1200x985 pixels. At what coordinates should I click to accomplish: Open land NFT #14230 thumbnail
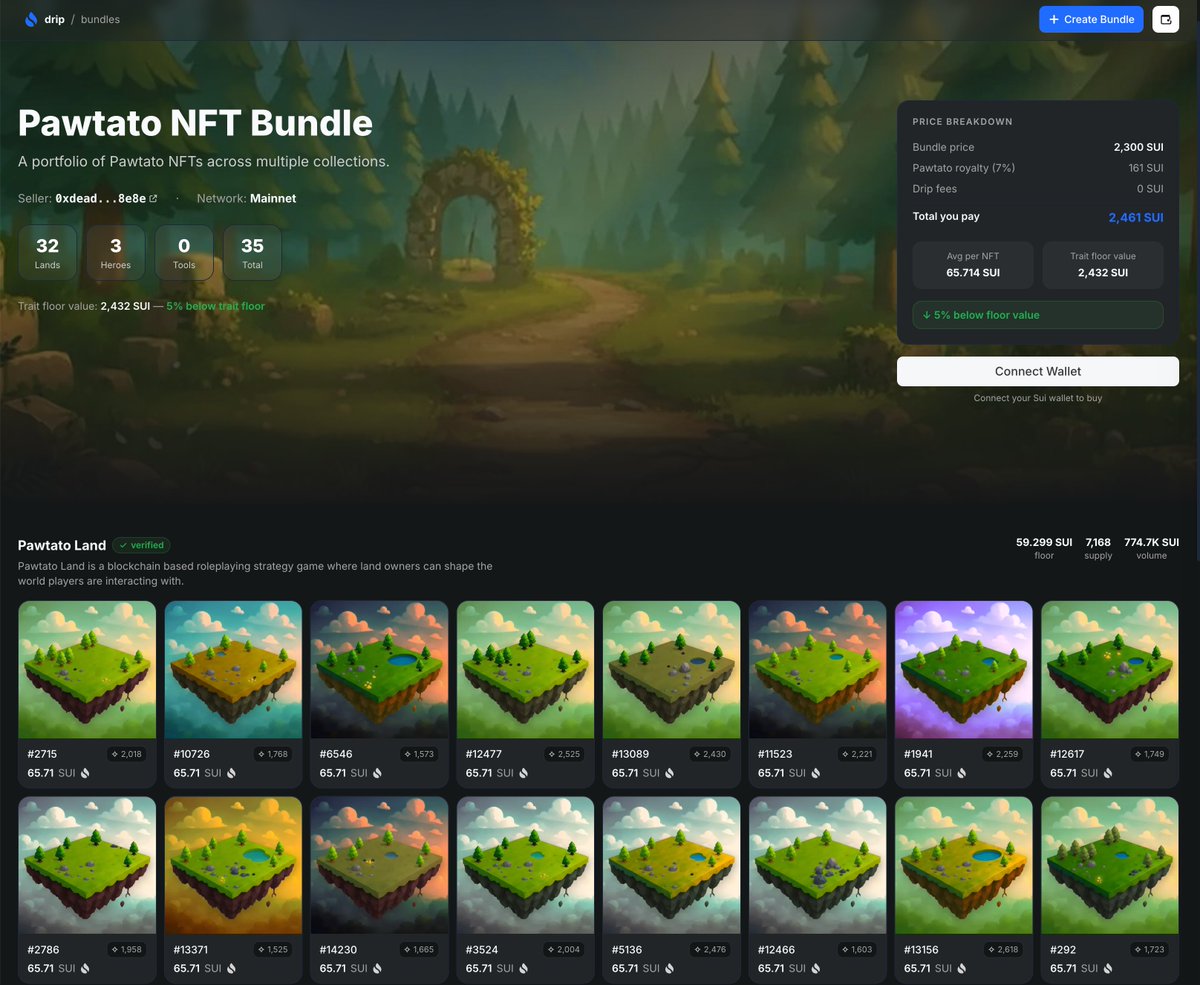(379, 865)
